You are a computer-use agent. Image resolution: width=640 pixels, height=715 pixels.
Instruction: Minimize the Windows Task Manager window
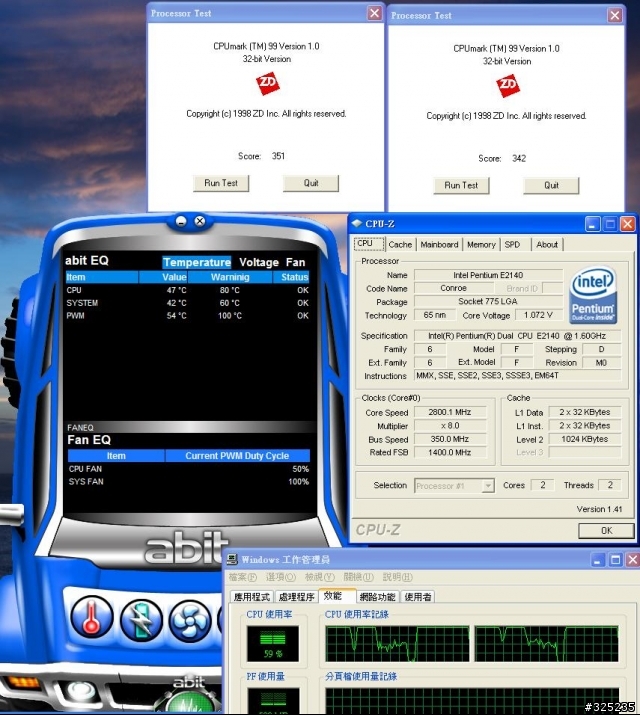click(598, 560)
